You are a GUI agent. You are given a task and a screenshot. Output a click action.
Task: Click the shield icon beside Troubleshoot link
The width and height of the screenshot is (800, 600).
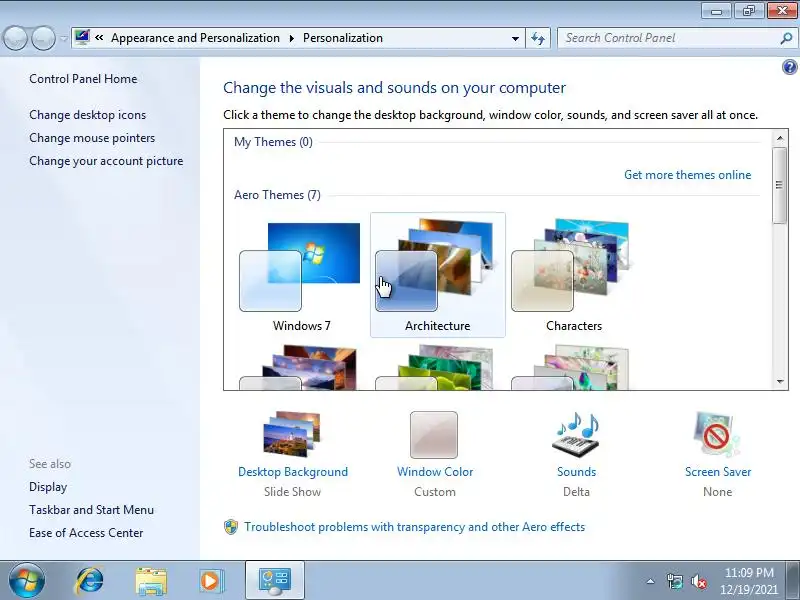pyautogui.click(x=231, y=527)
